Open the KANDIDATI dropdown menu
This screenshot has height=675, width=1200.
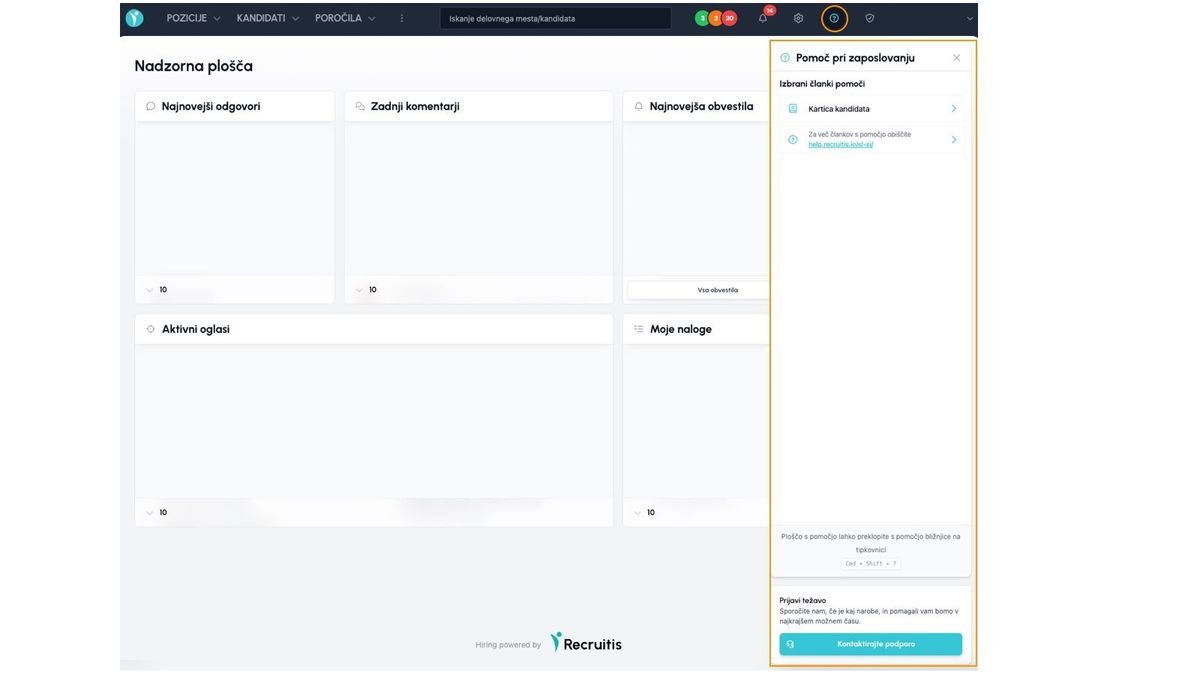click(x=267, y=18)
